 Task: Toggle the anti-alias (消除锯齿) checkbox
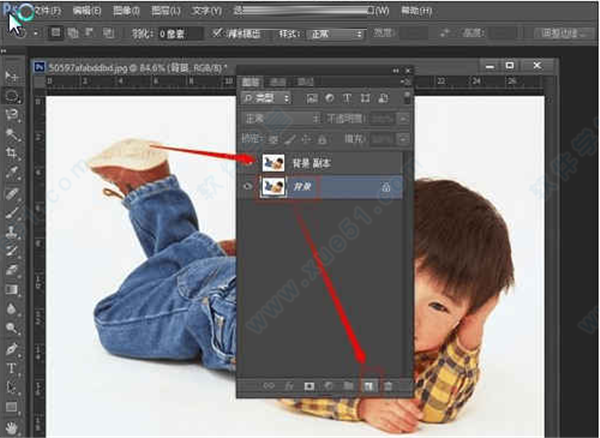click(x=218, y=33)
